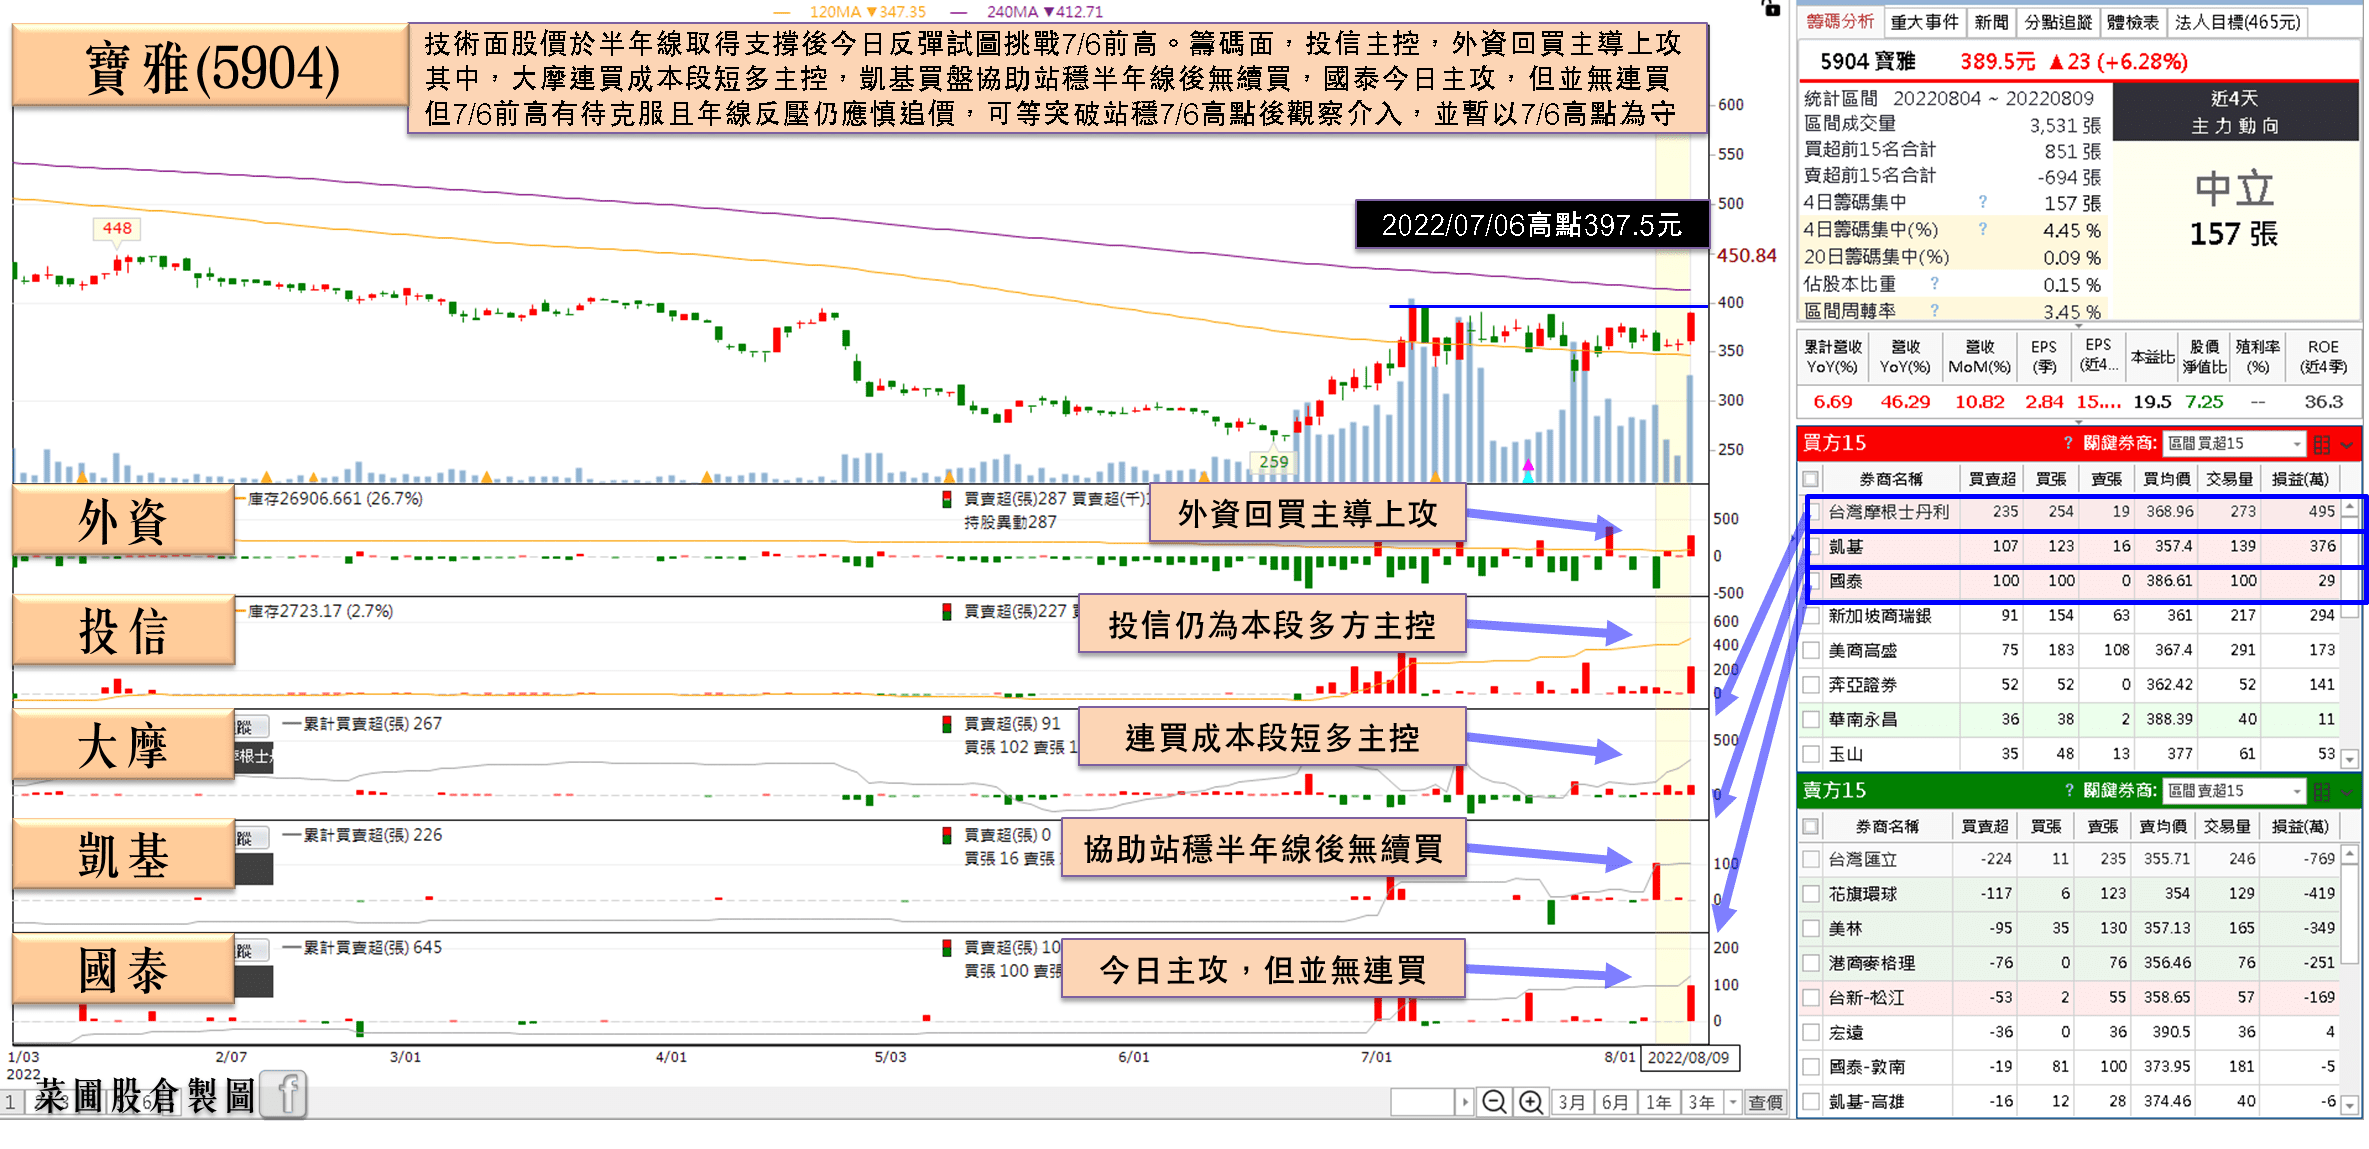Image resolution: width=2369 pixels, height=1149 pixels.
Task: Tick the checkbox for 花旗環球
Action: coord(1810,893)
